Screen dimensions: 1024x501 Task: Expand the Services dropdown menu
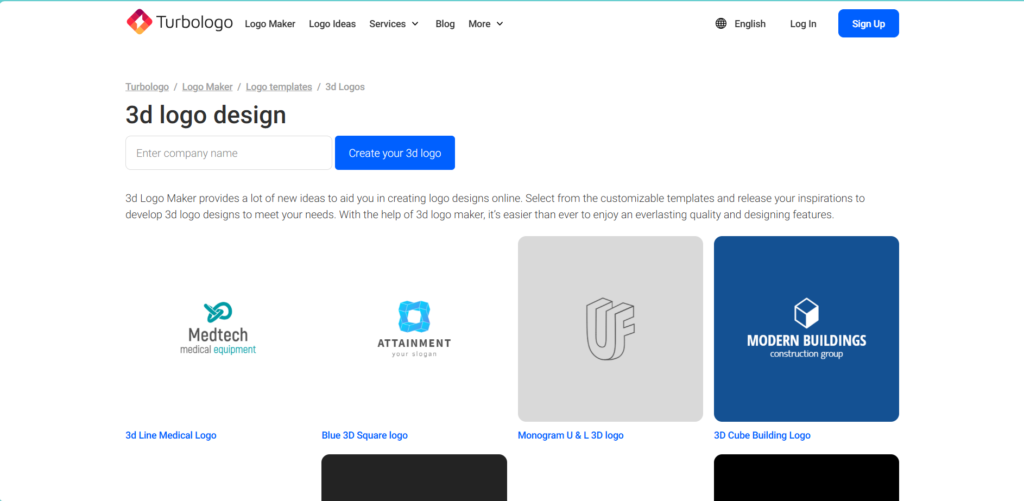(x=393, y=24)
